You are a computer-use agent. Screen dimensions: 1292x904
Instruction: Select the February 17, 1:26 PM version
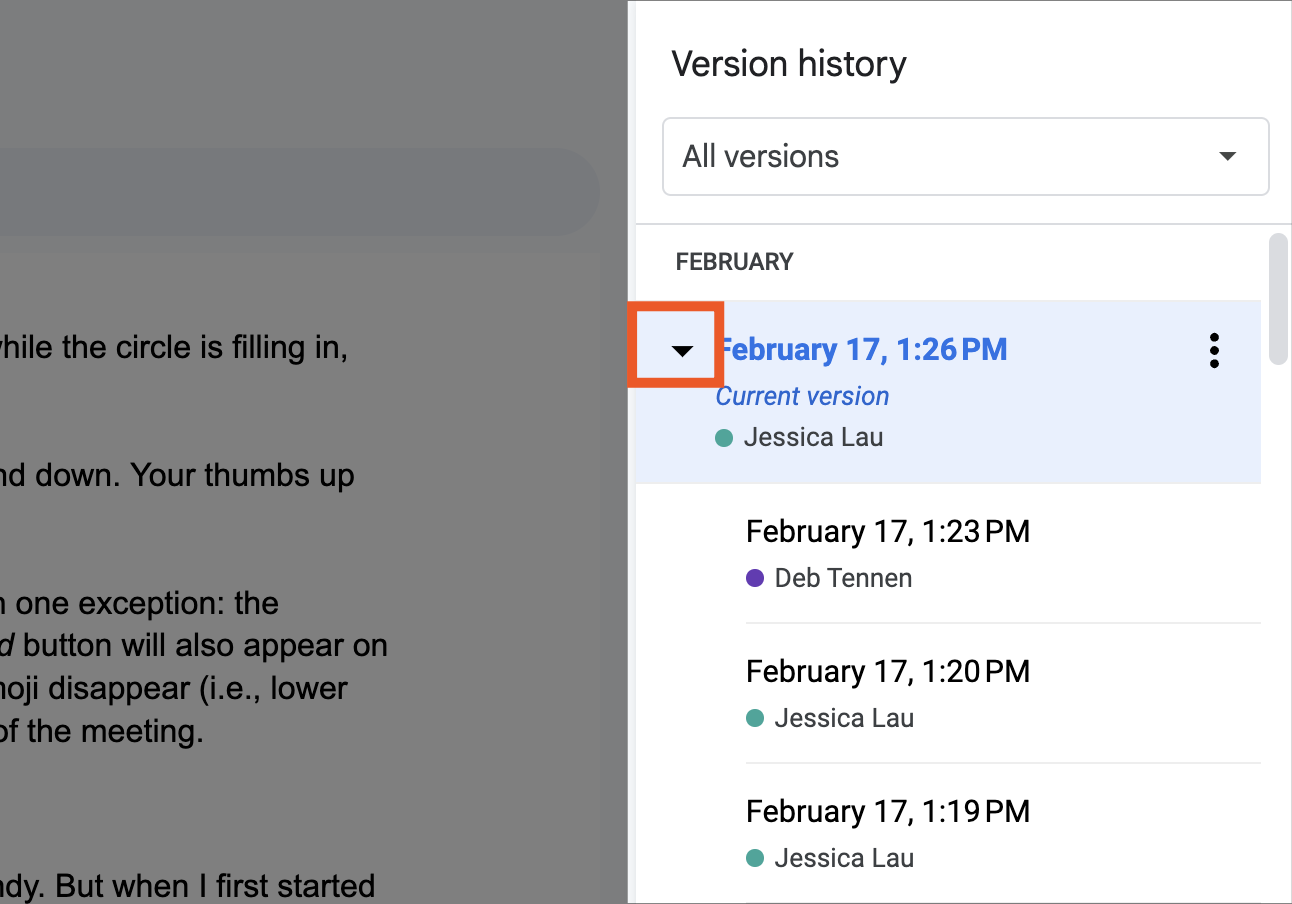[864, 349]
